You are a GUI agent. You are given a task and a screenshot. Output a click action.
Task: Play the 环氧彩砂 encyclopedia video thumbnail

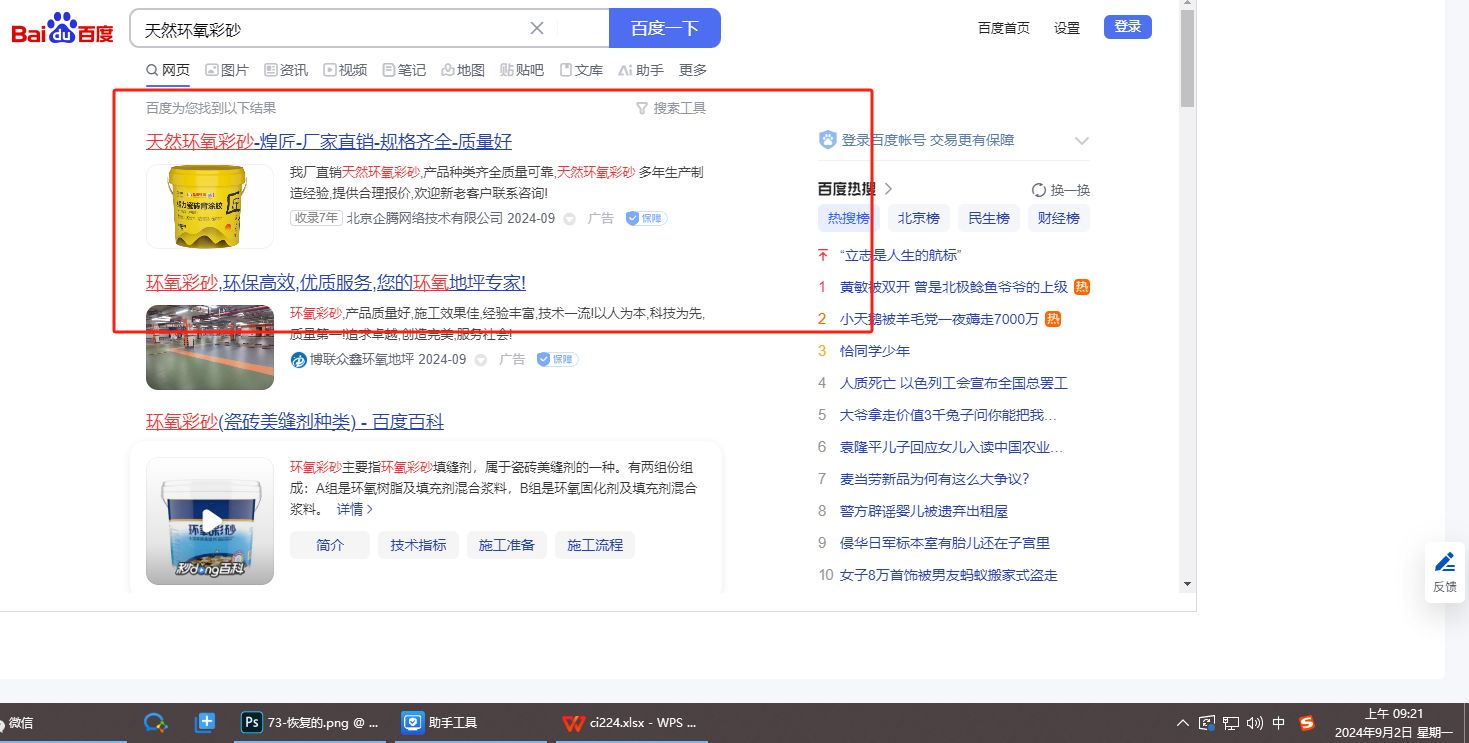(x=210, y=521)
